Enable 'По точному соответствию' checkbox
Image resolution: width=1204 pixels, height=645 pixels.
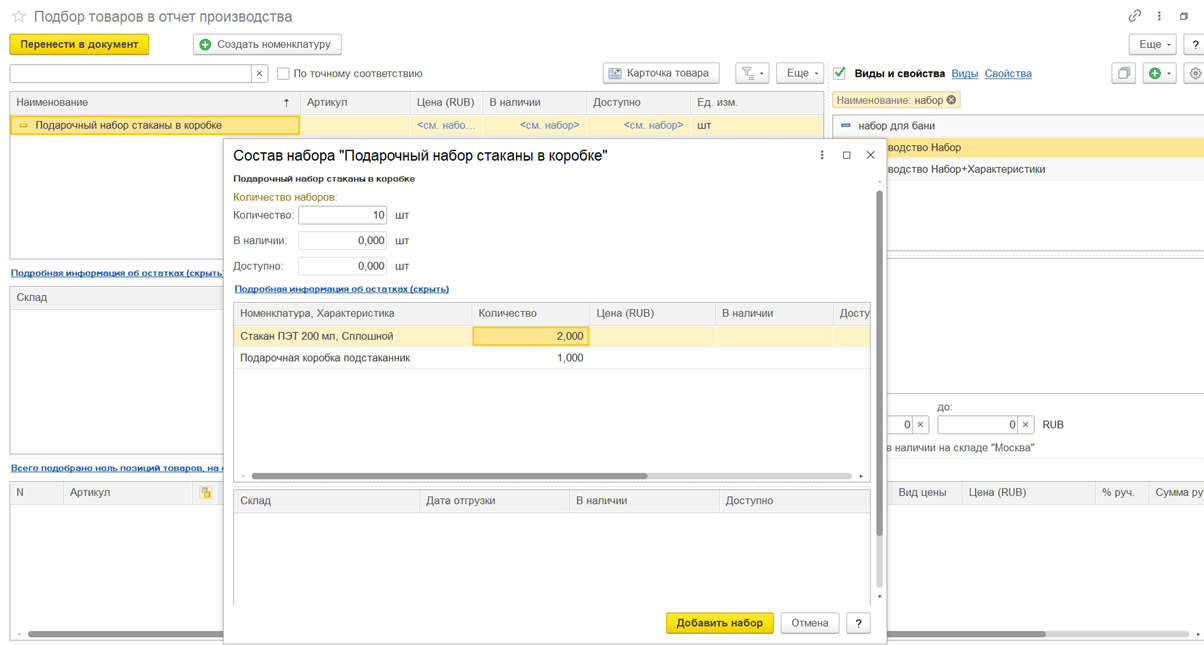[284, 73]
